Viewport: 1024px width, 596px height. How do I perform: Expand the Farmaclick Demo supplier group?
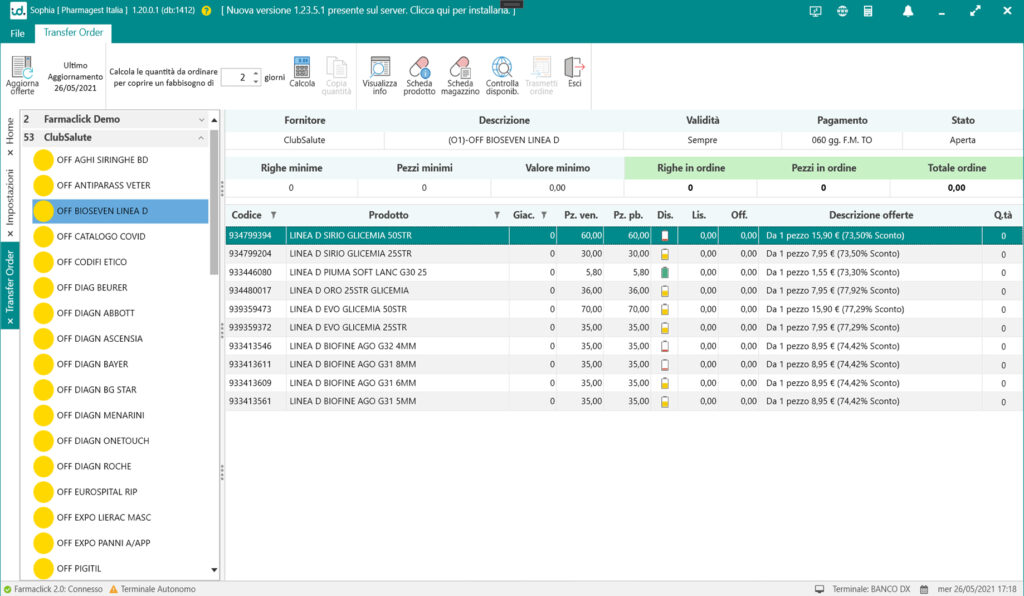pos(202,119)
